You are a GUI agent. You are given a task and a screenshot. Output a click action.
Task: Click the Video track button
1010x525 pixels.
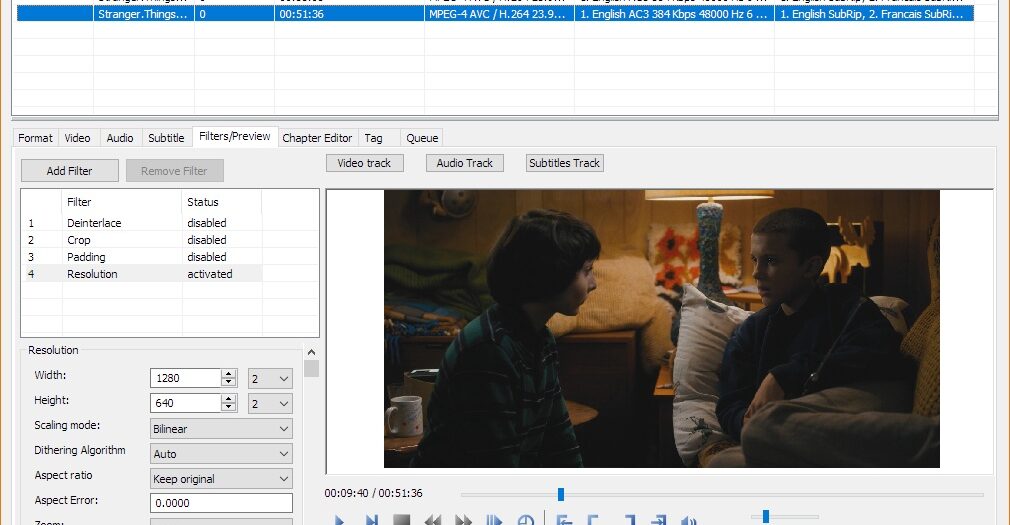tap(365, 163)
